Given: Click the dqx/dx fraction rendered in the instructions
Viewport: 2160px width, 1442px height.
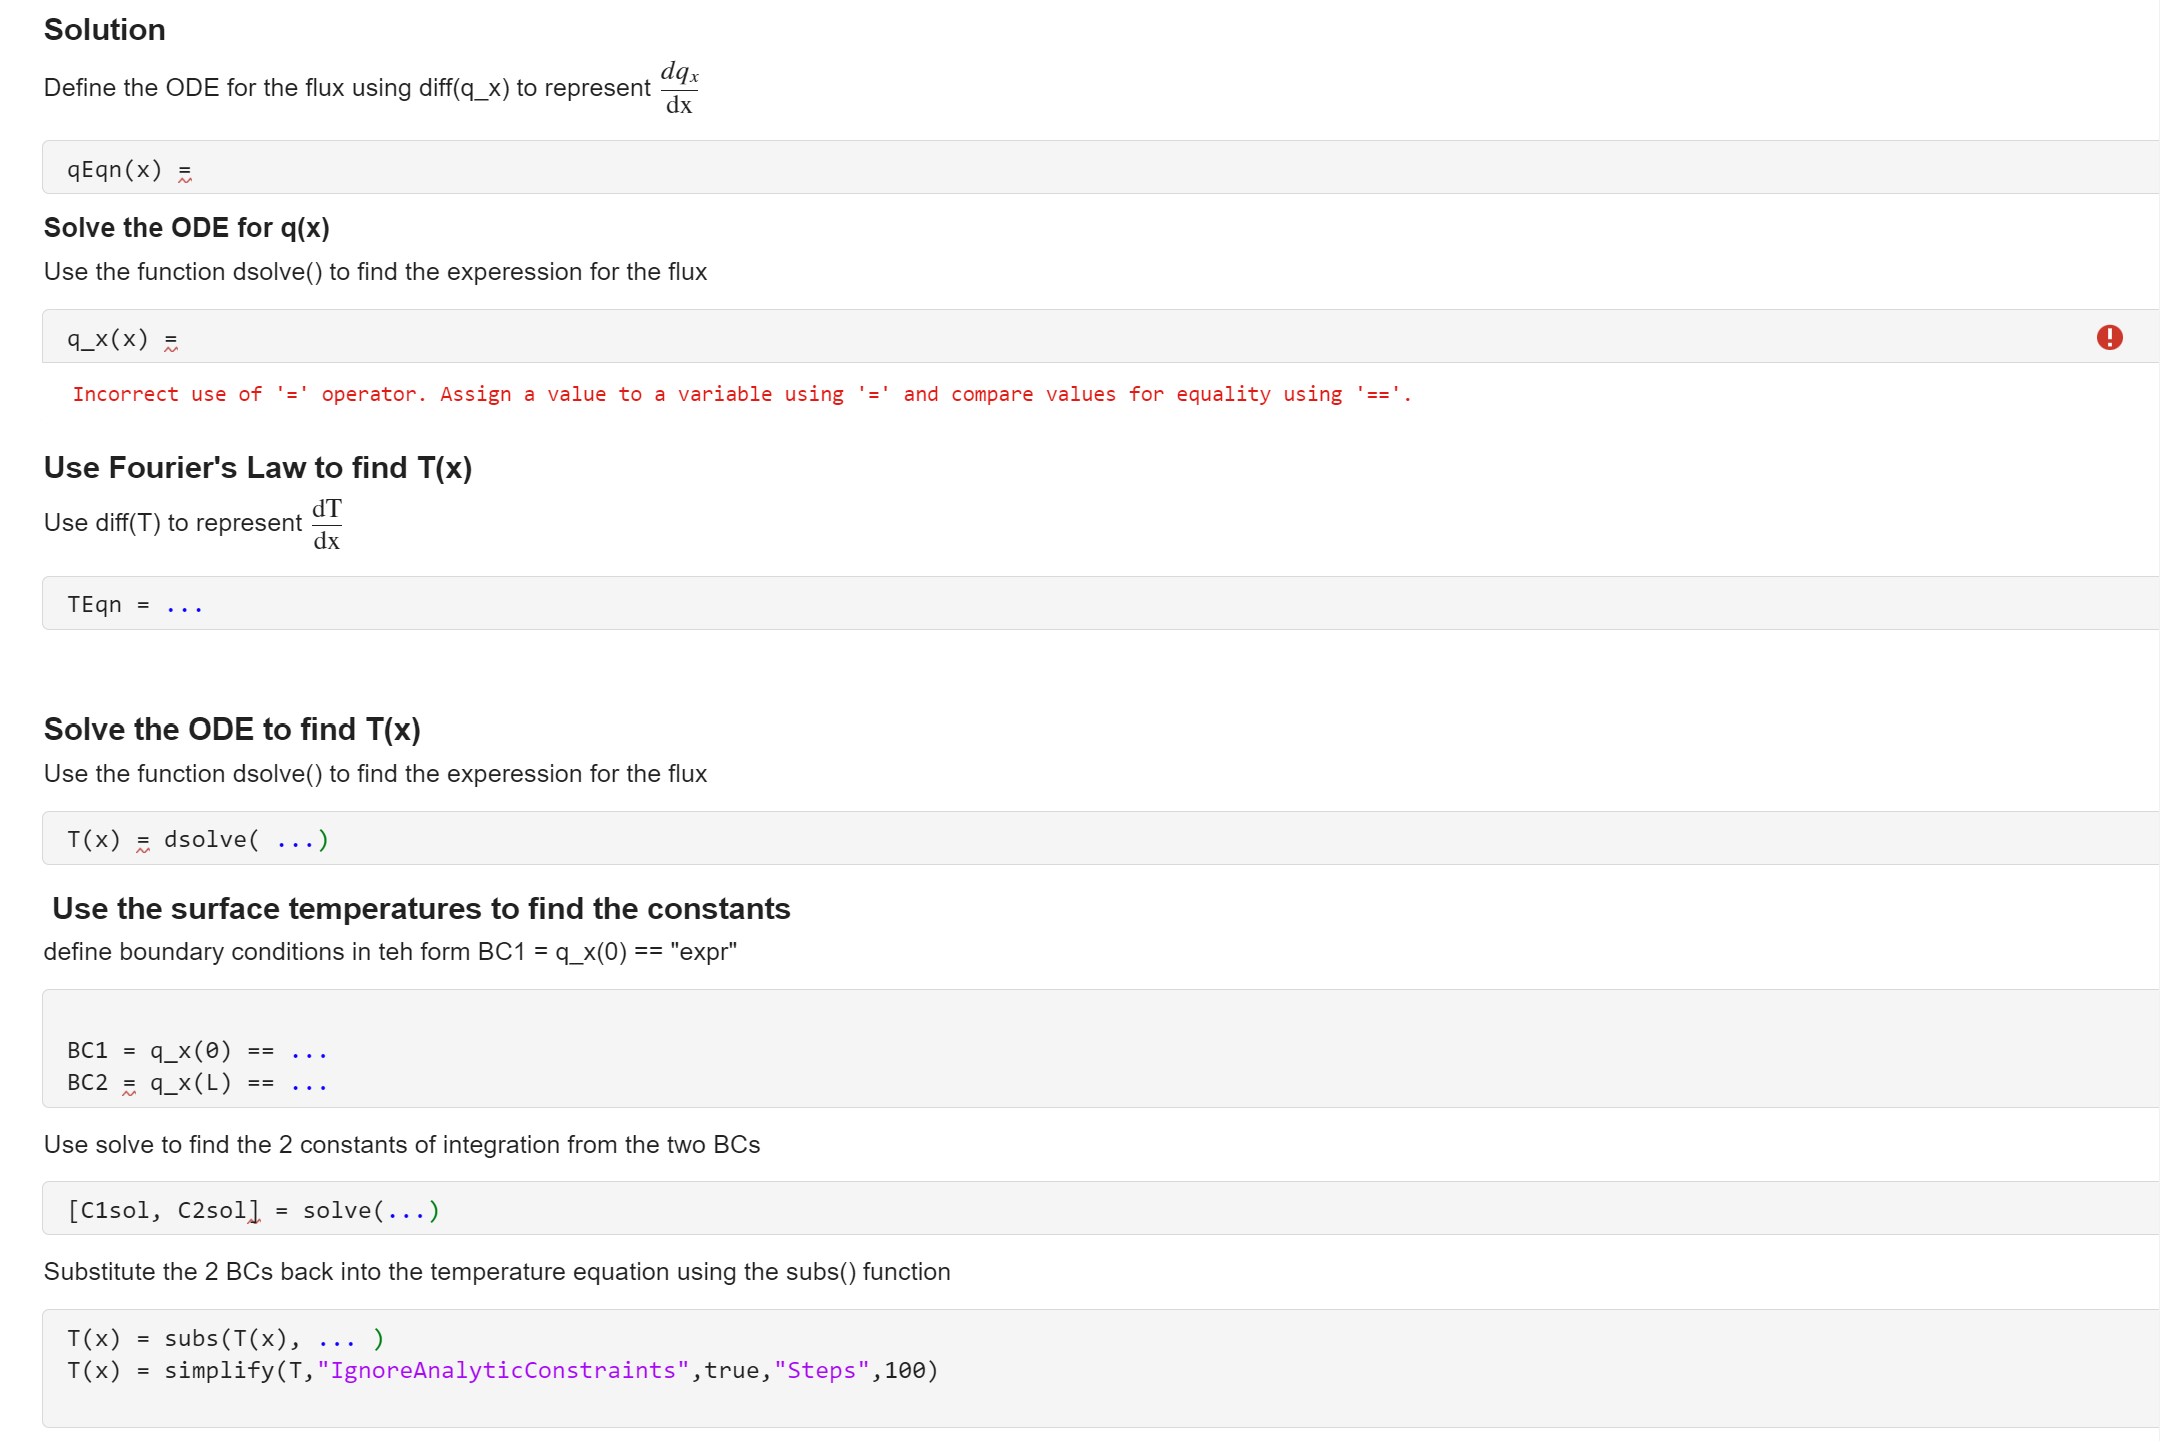Looking at the screenshot, I should [678, 87].
